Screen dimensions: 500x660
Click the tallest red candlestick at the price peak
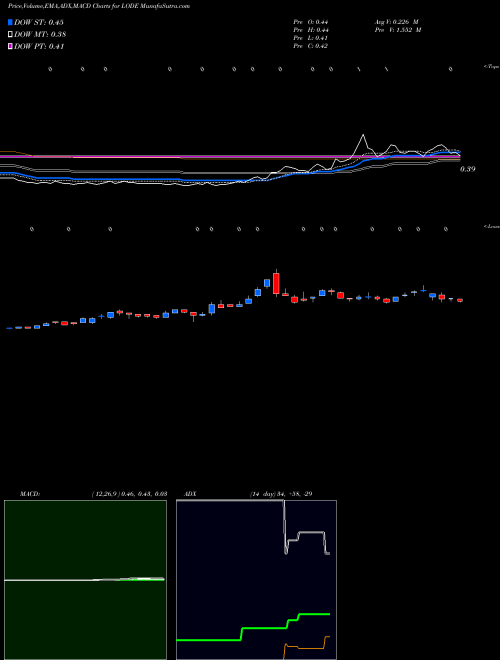276,283
